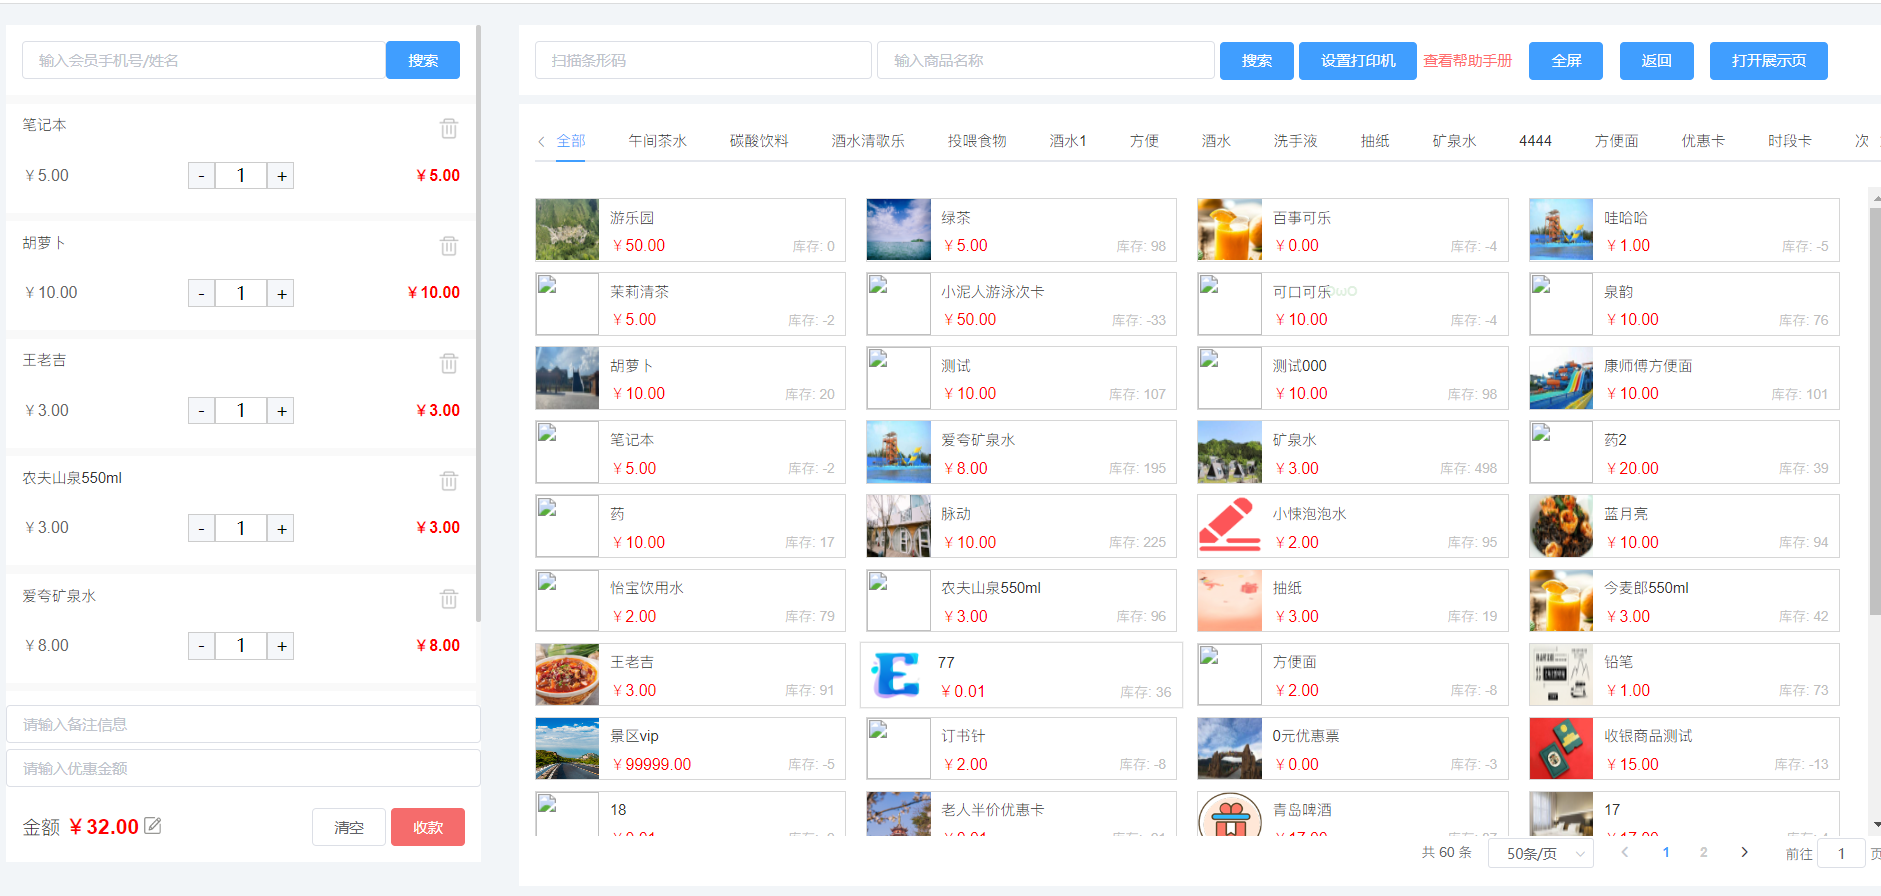The width and height of the screenshot is (1881, 896).
Task: Select the 游乐园 product thumbnail
Action: tap(567, 230)
